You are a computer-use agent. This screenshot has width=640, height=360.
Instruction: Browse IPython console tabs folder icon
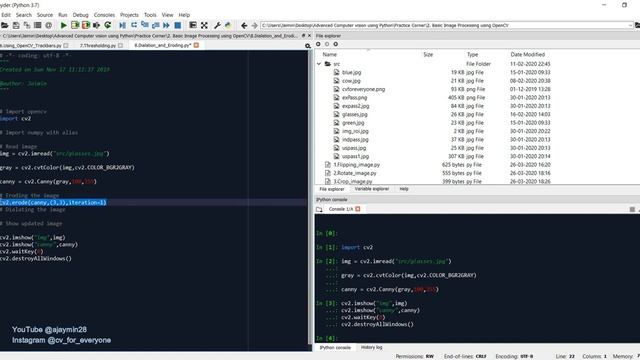click(319, 209)
